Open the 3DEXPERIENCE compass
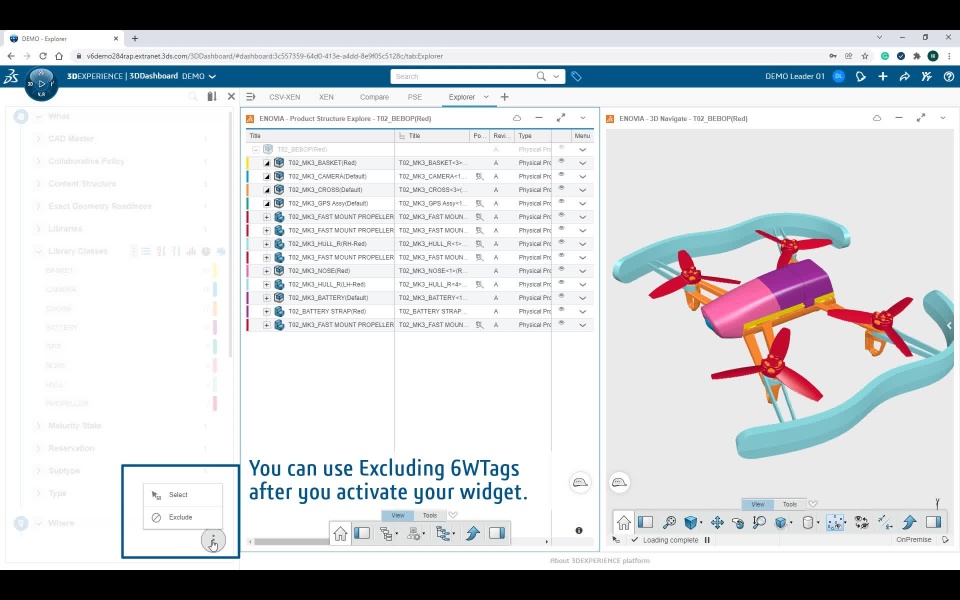Image resolution: width=960 pixels, height=600 pixels. coord(41,83)
